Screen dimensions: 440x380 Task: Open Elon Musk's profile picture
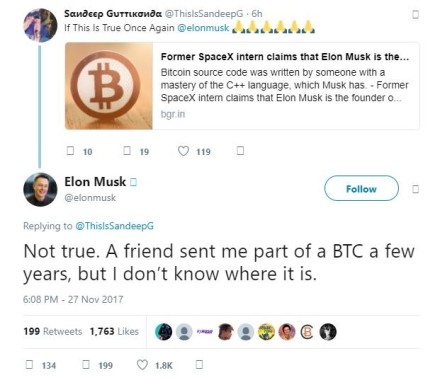(x=40, y=189)
